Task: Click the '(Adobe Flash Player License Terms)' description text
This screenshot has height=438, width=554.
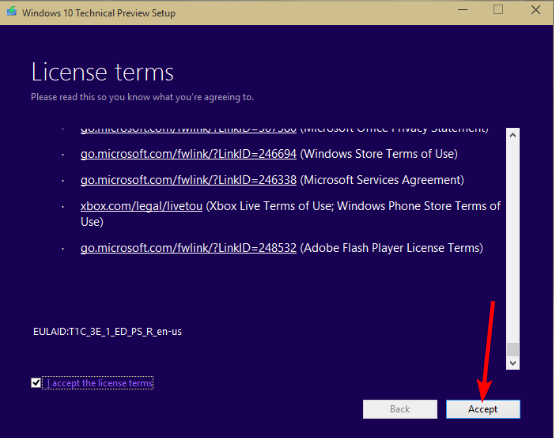Action: (x=391, y=248)
